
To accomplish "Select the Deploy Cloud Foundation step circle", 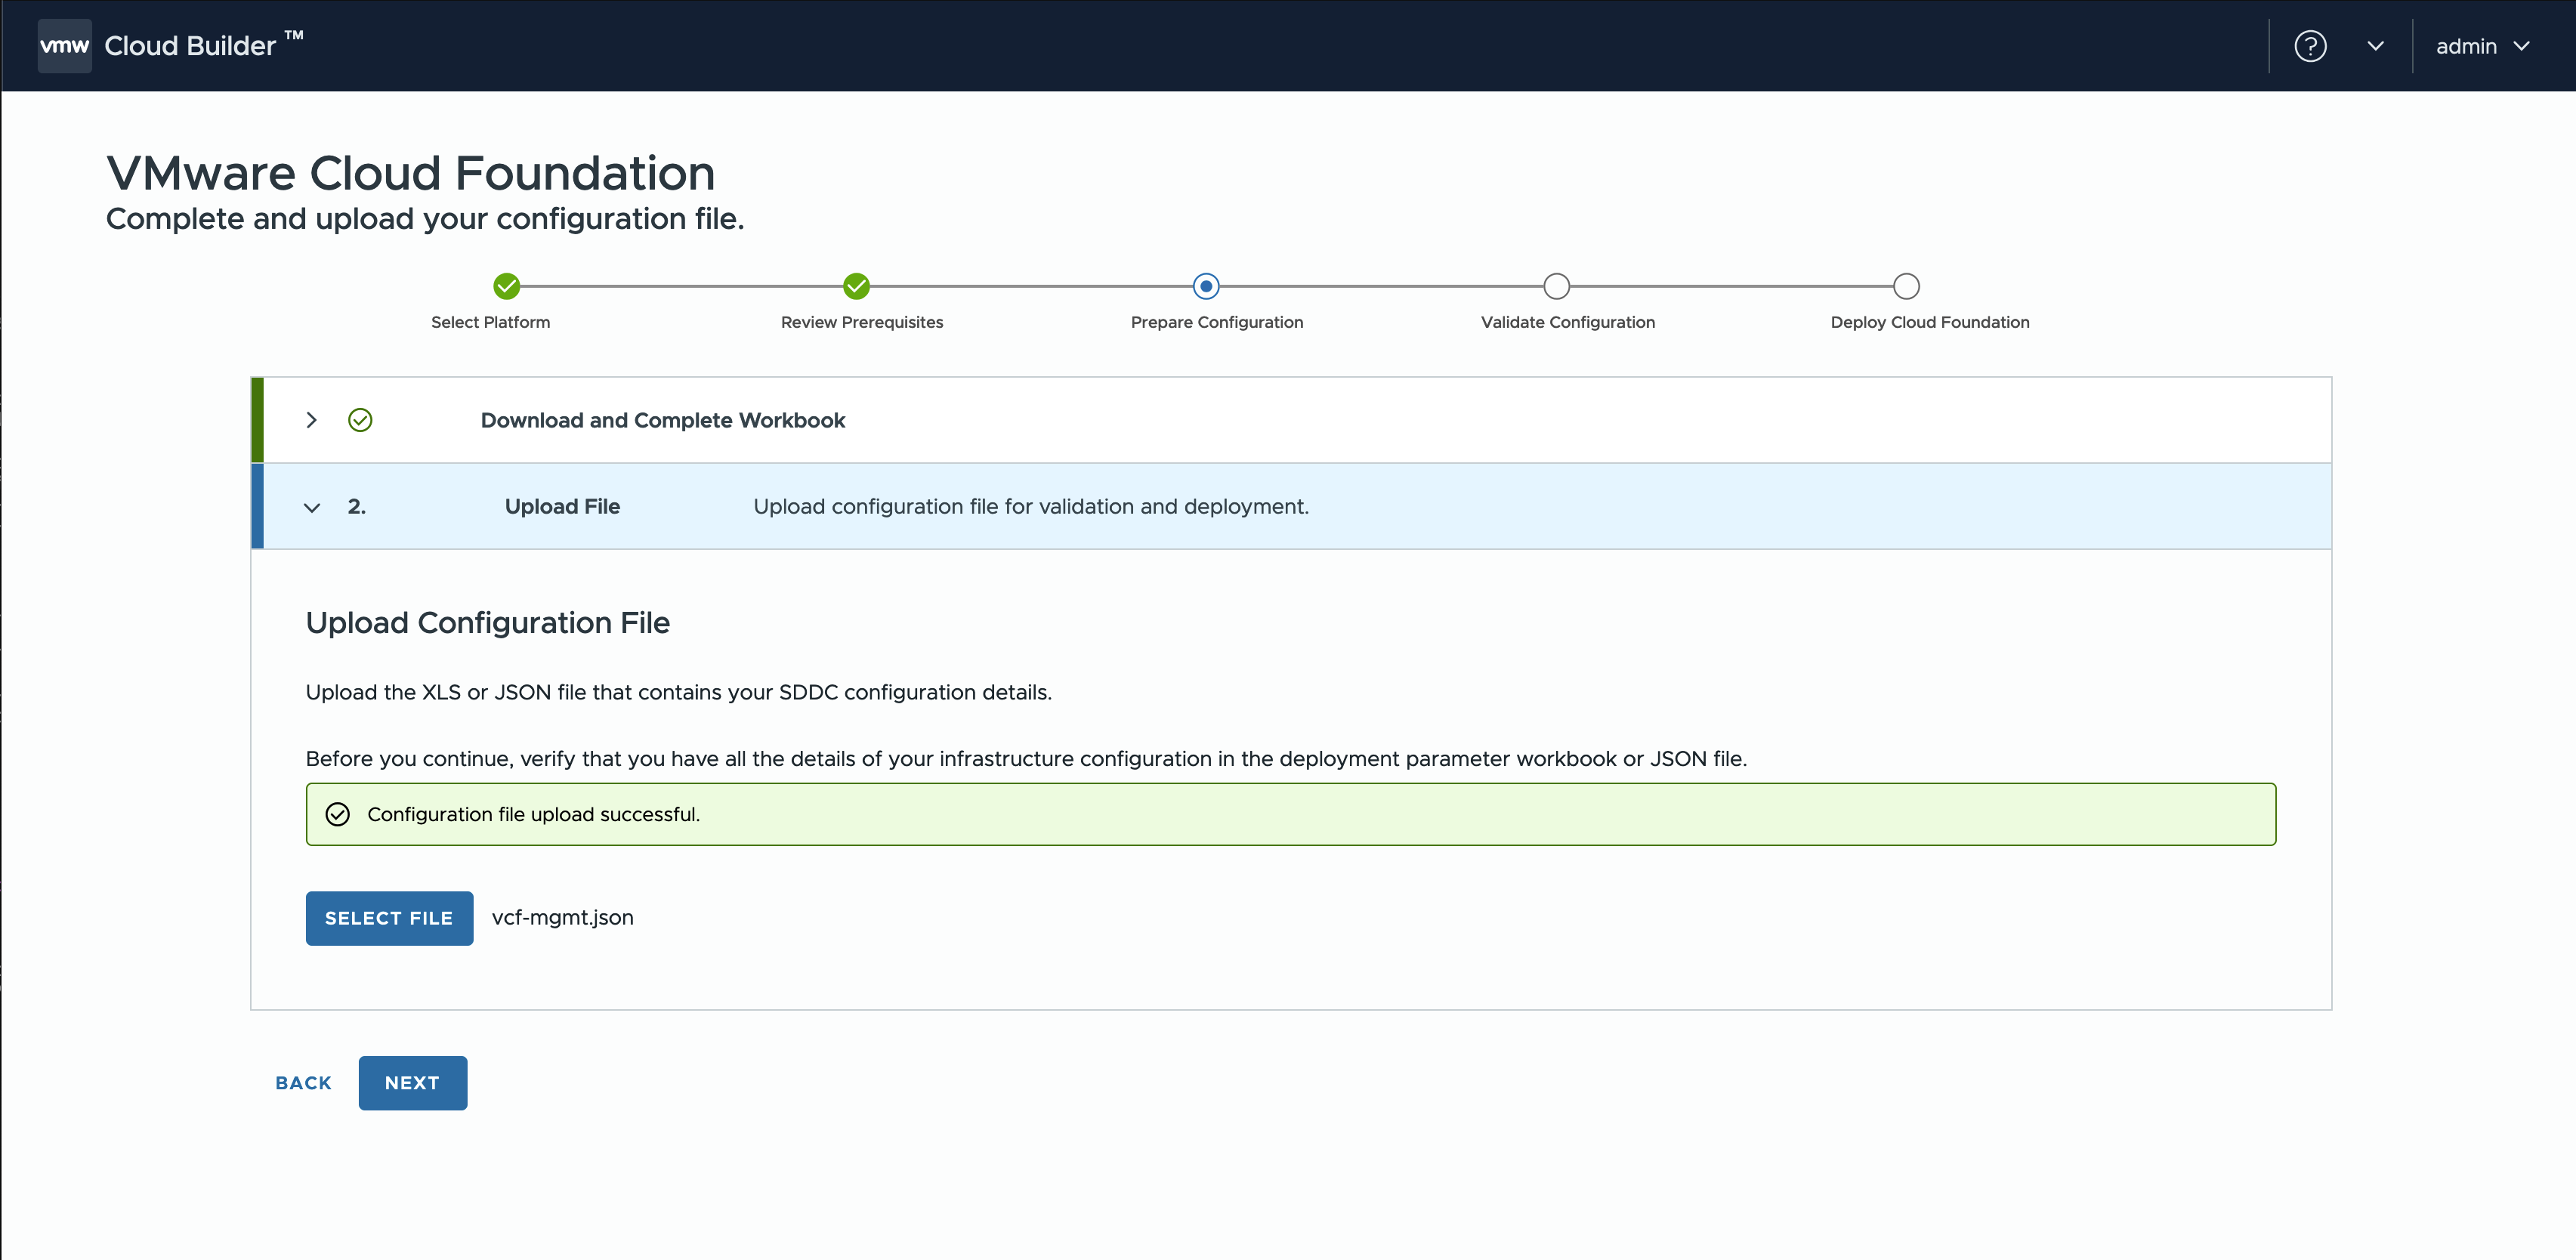I will [1906, 286].
